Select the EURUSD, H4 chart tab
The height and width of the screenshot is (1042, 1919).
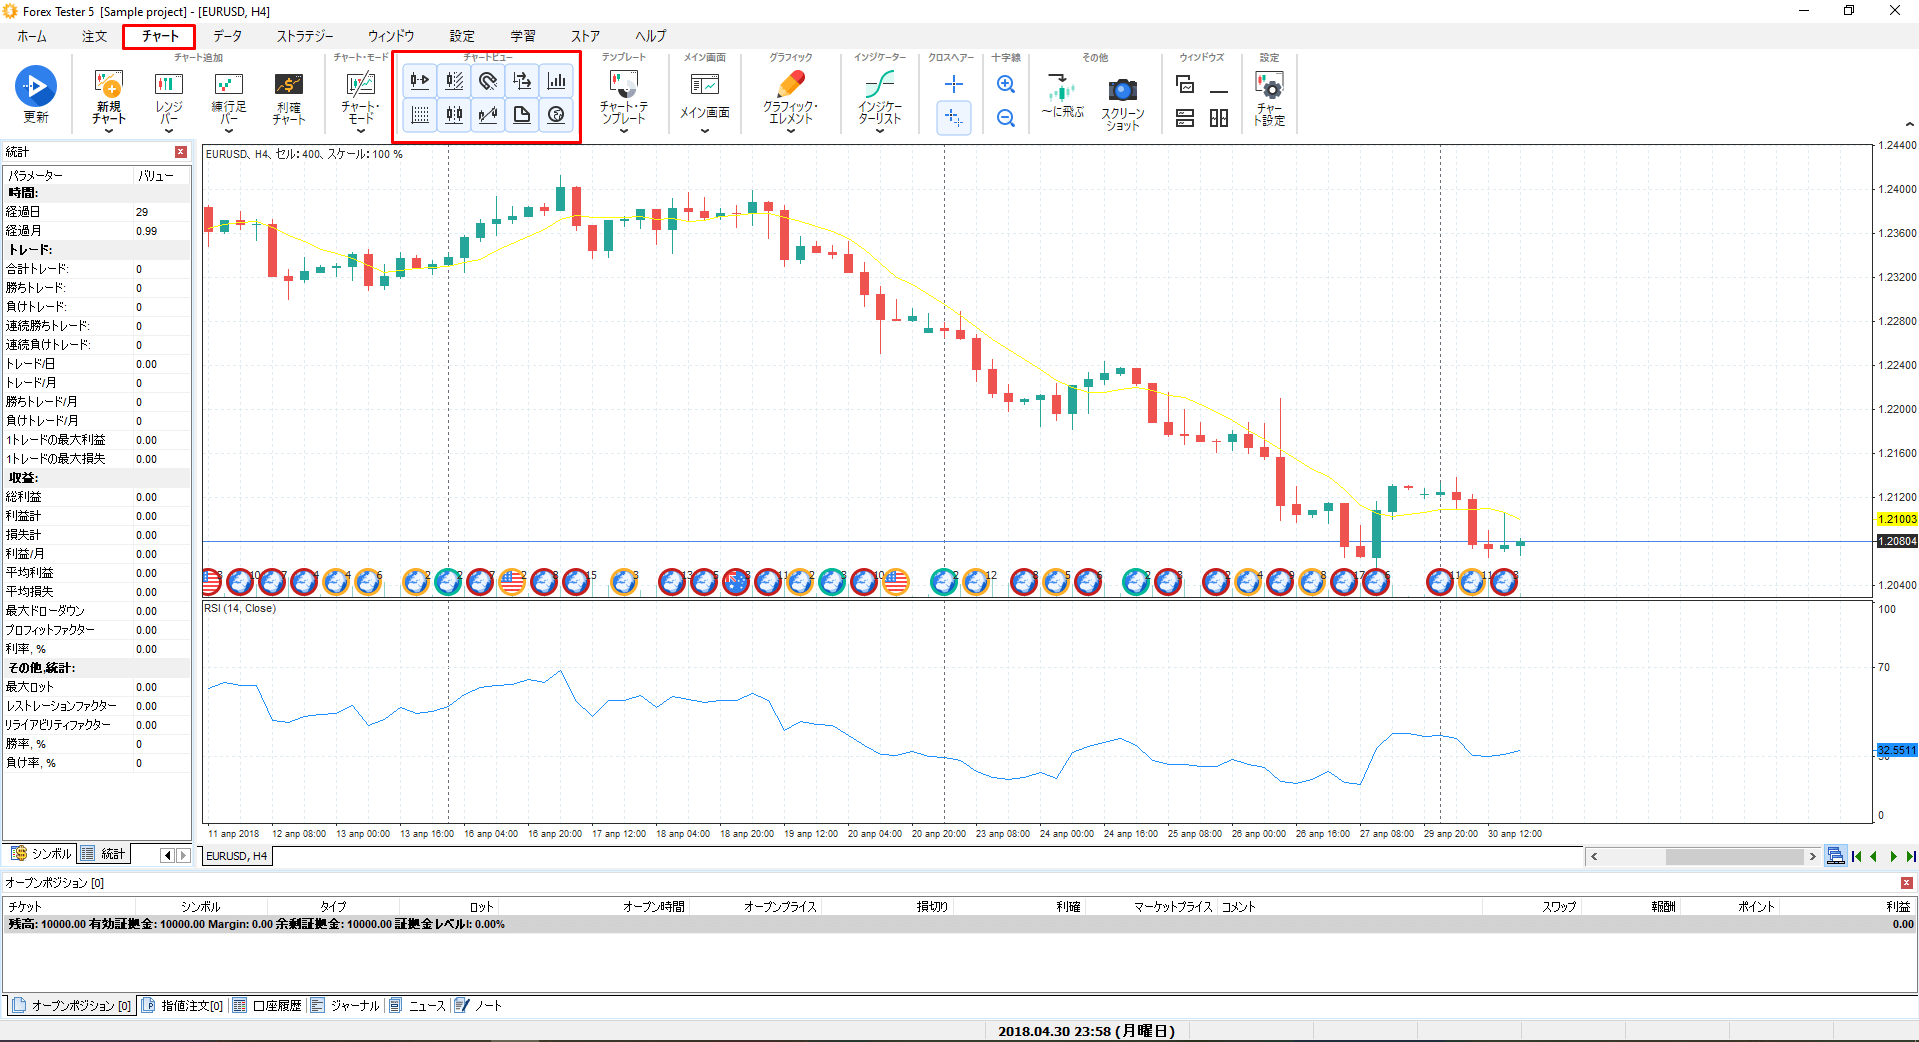(x=236, y=856)
